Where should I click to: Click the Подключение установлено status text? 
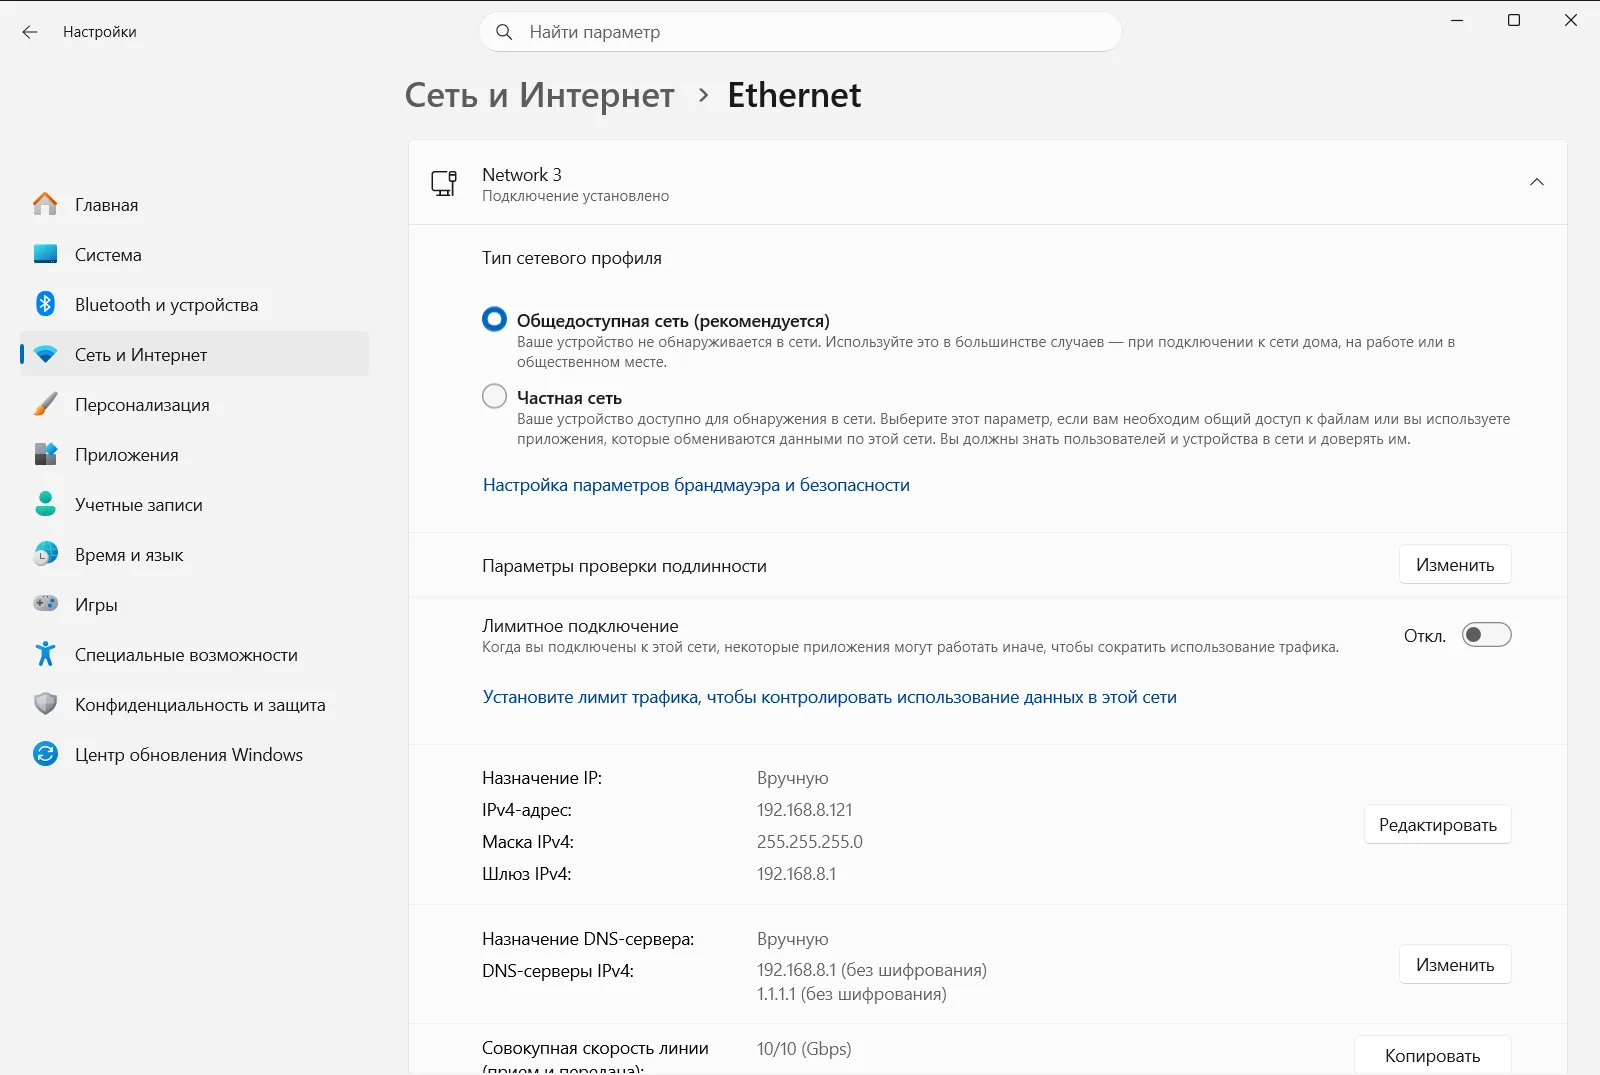point(575,196)
